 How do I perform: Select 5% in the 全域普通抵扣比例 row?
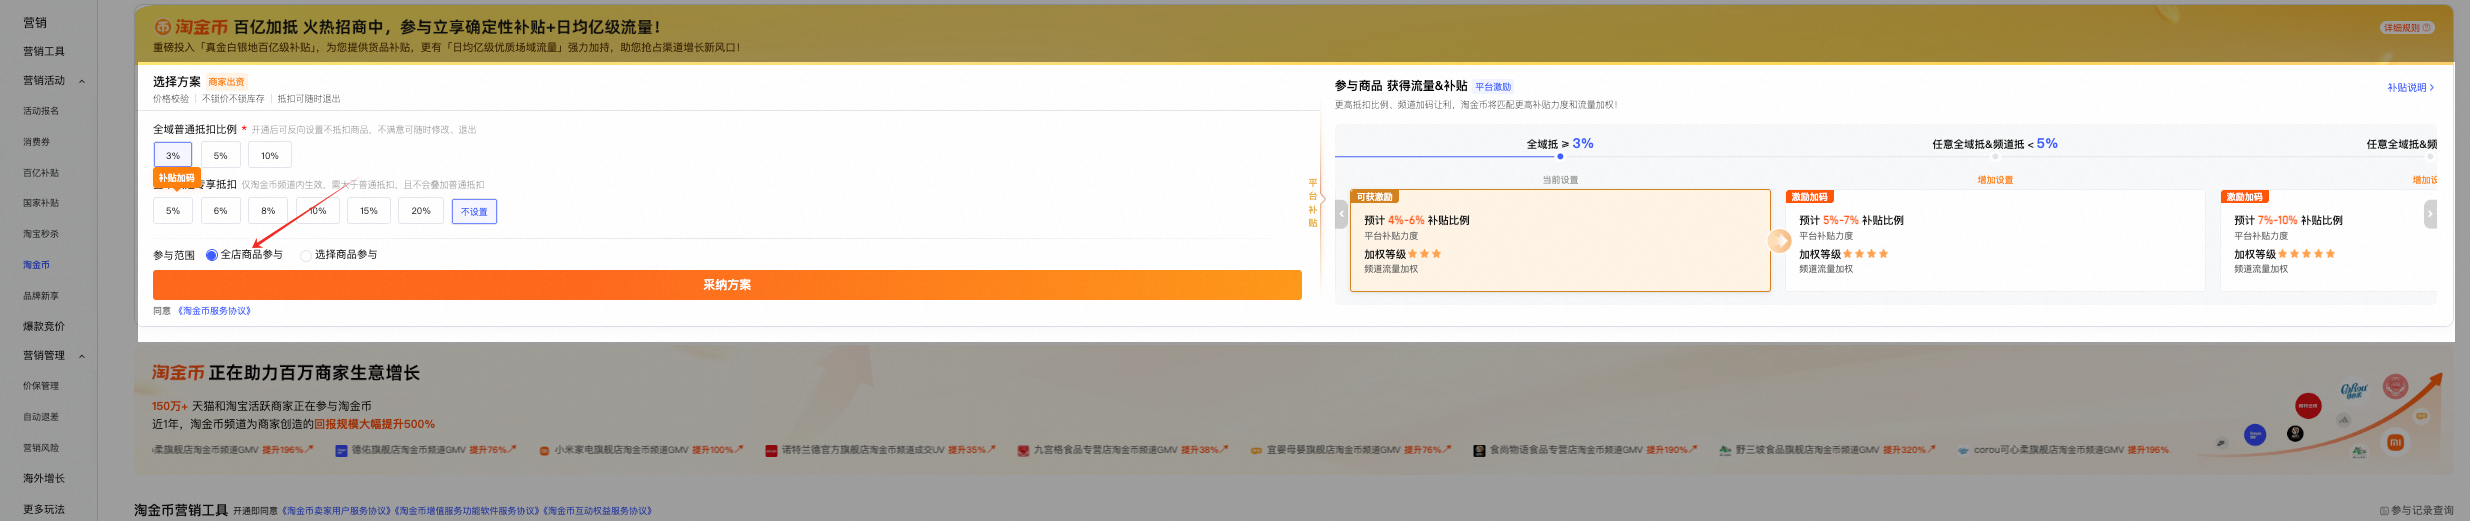(221, 155)
